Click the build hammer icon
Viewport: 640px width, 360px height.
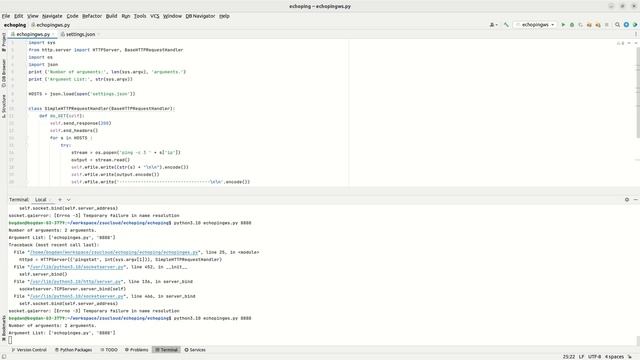pyautogui.click(x=506, y=25)
